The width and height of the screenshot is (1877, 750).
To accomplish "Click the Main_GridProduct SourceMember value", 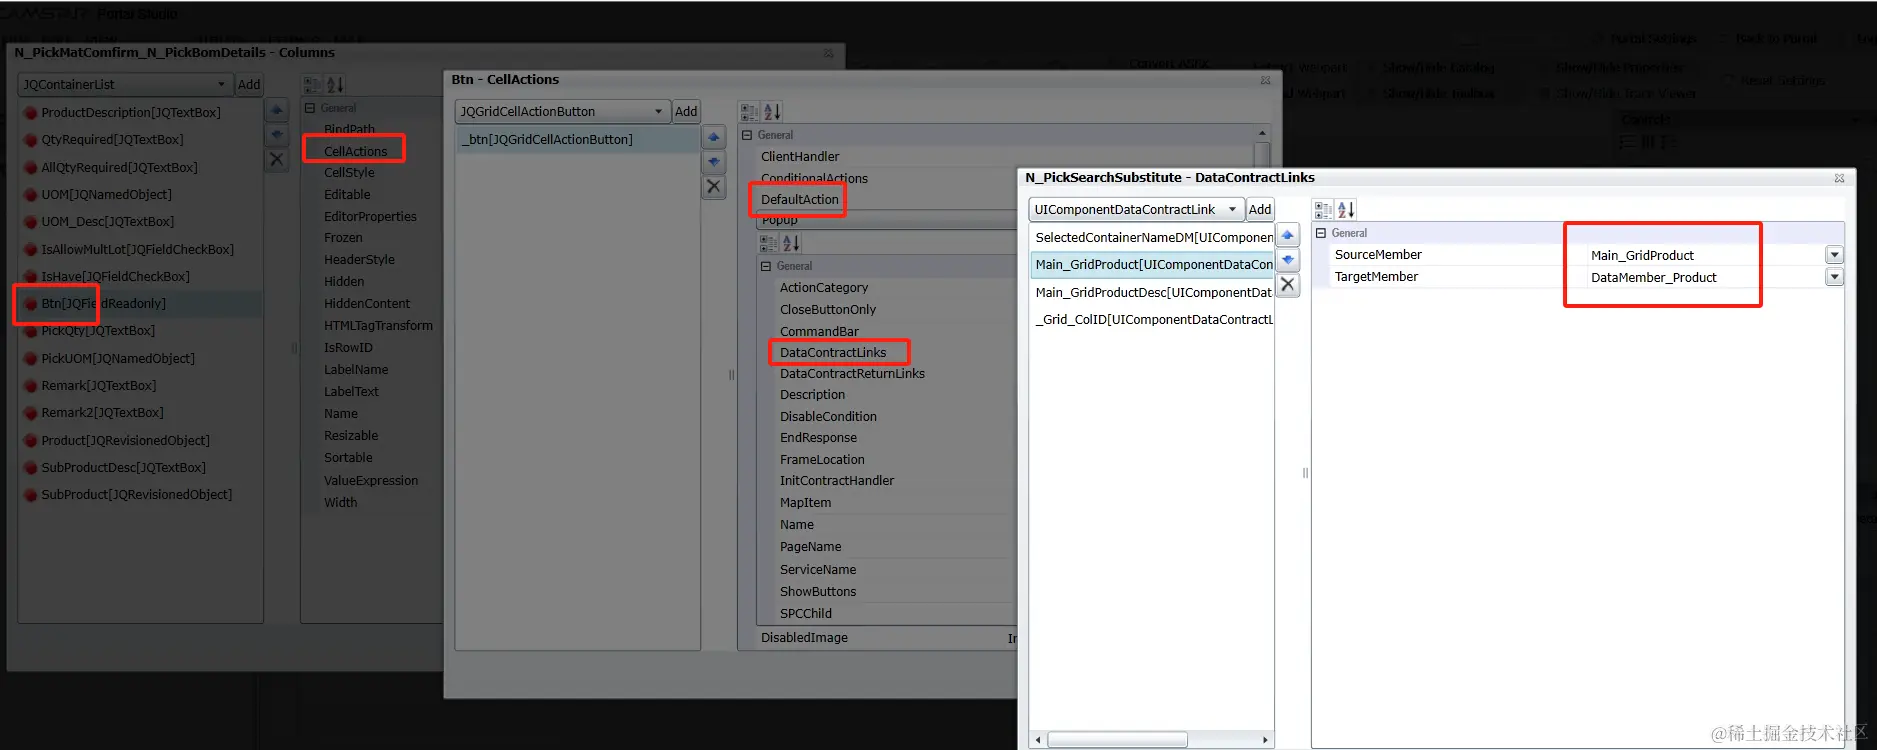I will (x=1642, y=256).
